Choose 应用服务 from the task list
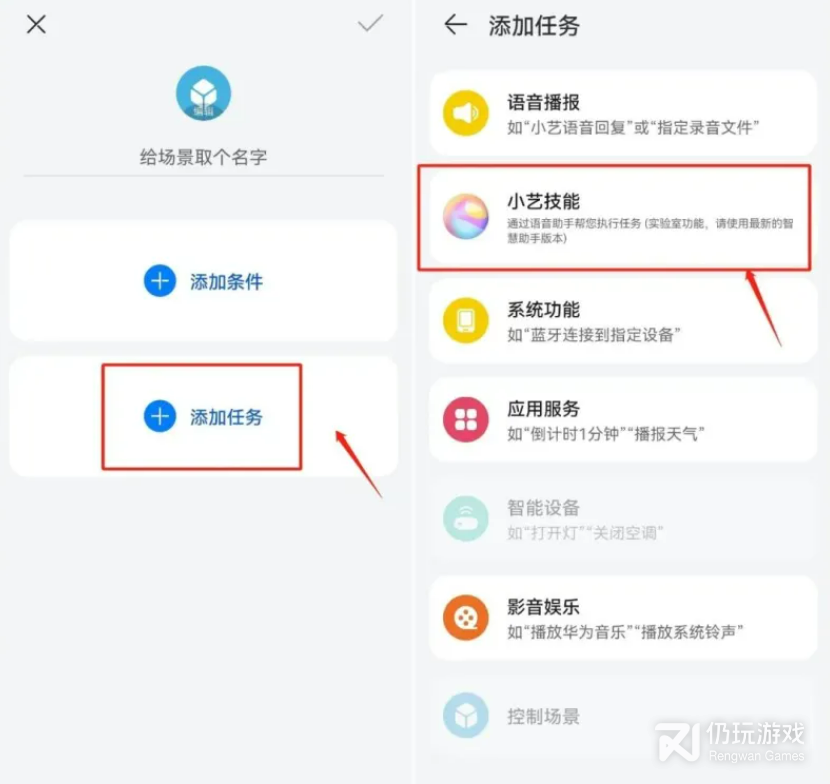This screenshot has width=830, height=784. click(623, 420)
